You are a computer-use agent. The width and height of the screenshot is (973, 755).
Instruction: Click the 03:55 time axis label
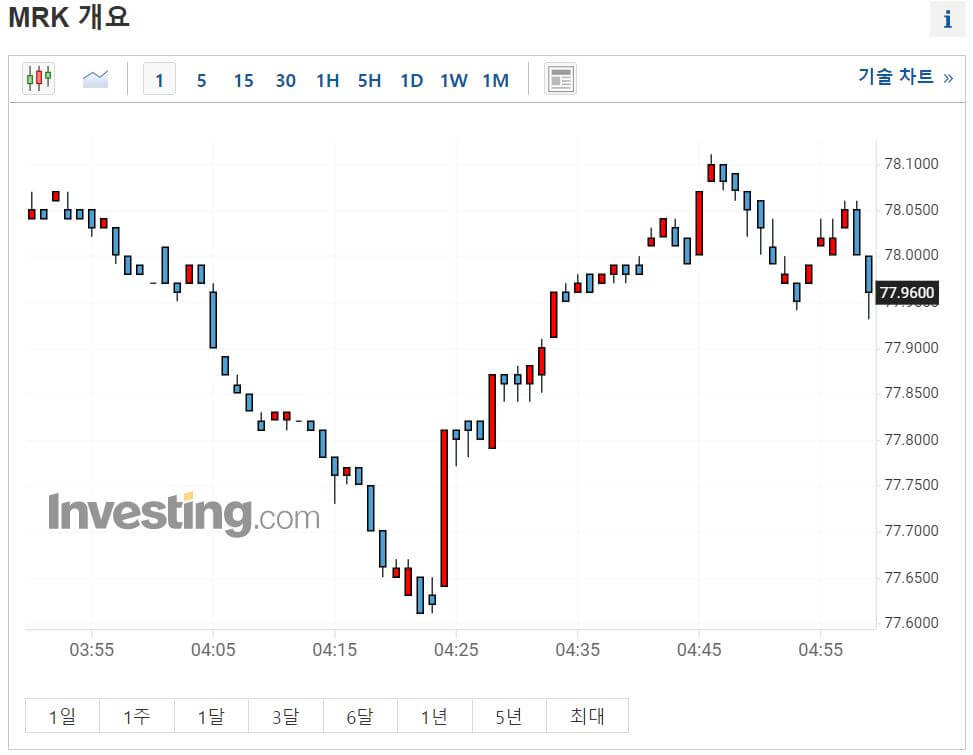(x=92, y=650)
